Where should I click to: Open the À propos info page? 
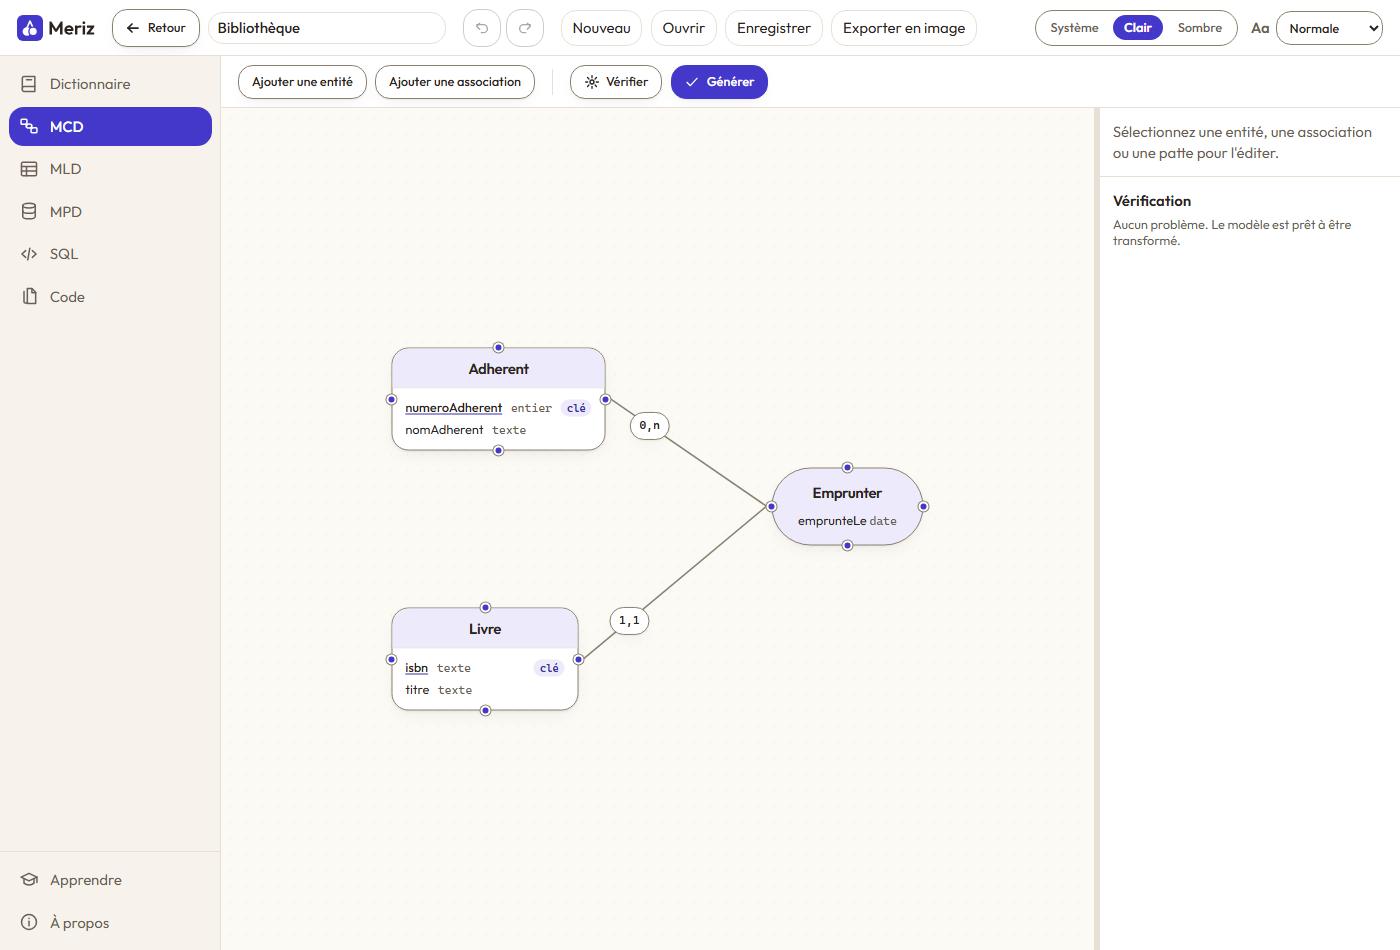tap(110, 923)
